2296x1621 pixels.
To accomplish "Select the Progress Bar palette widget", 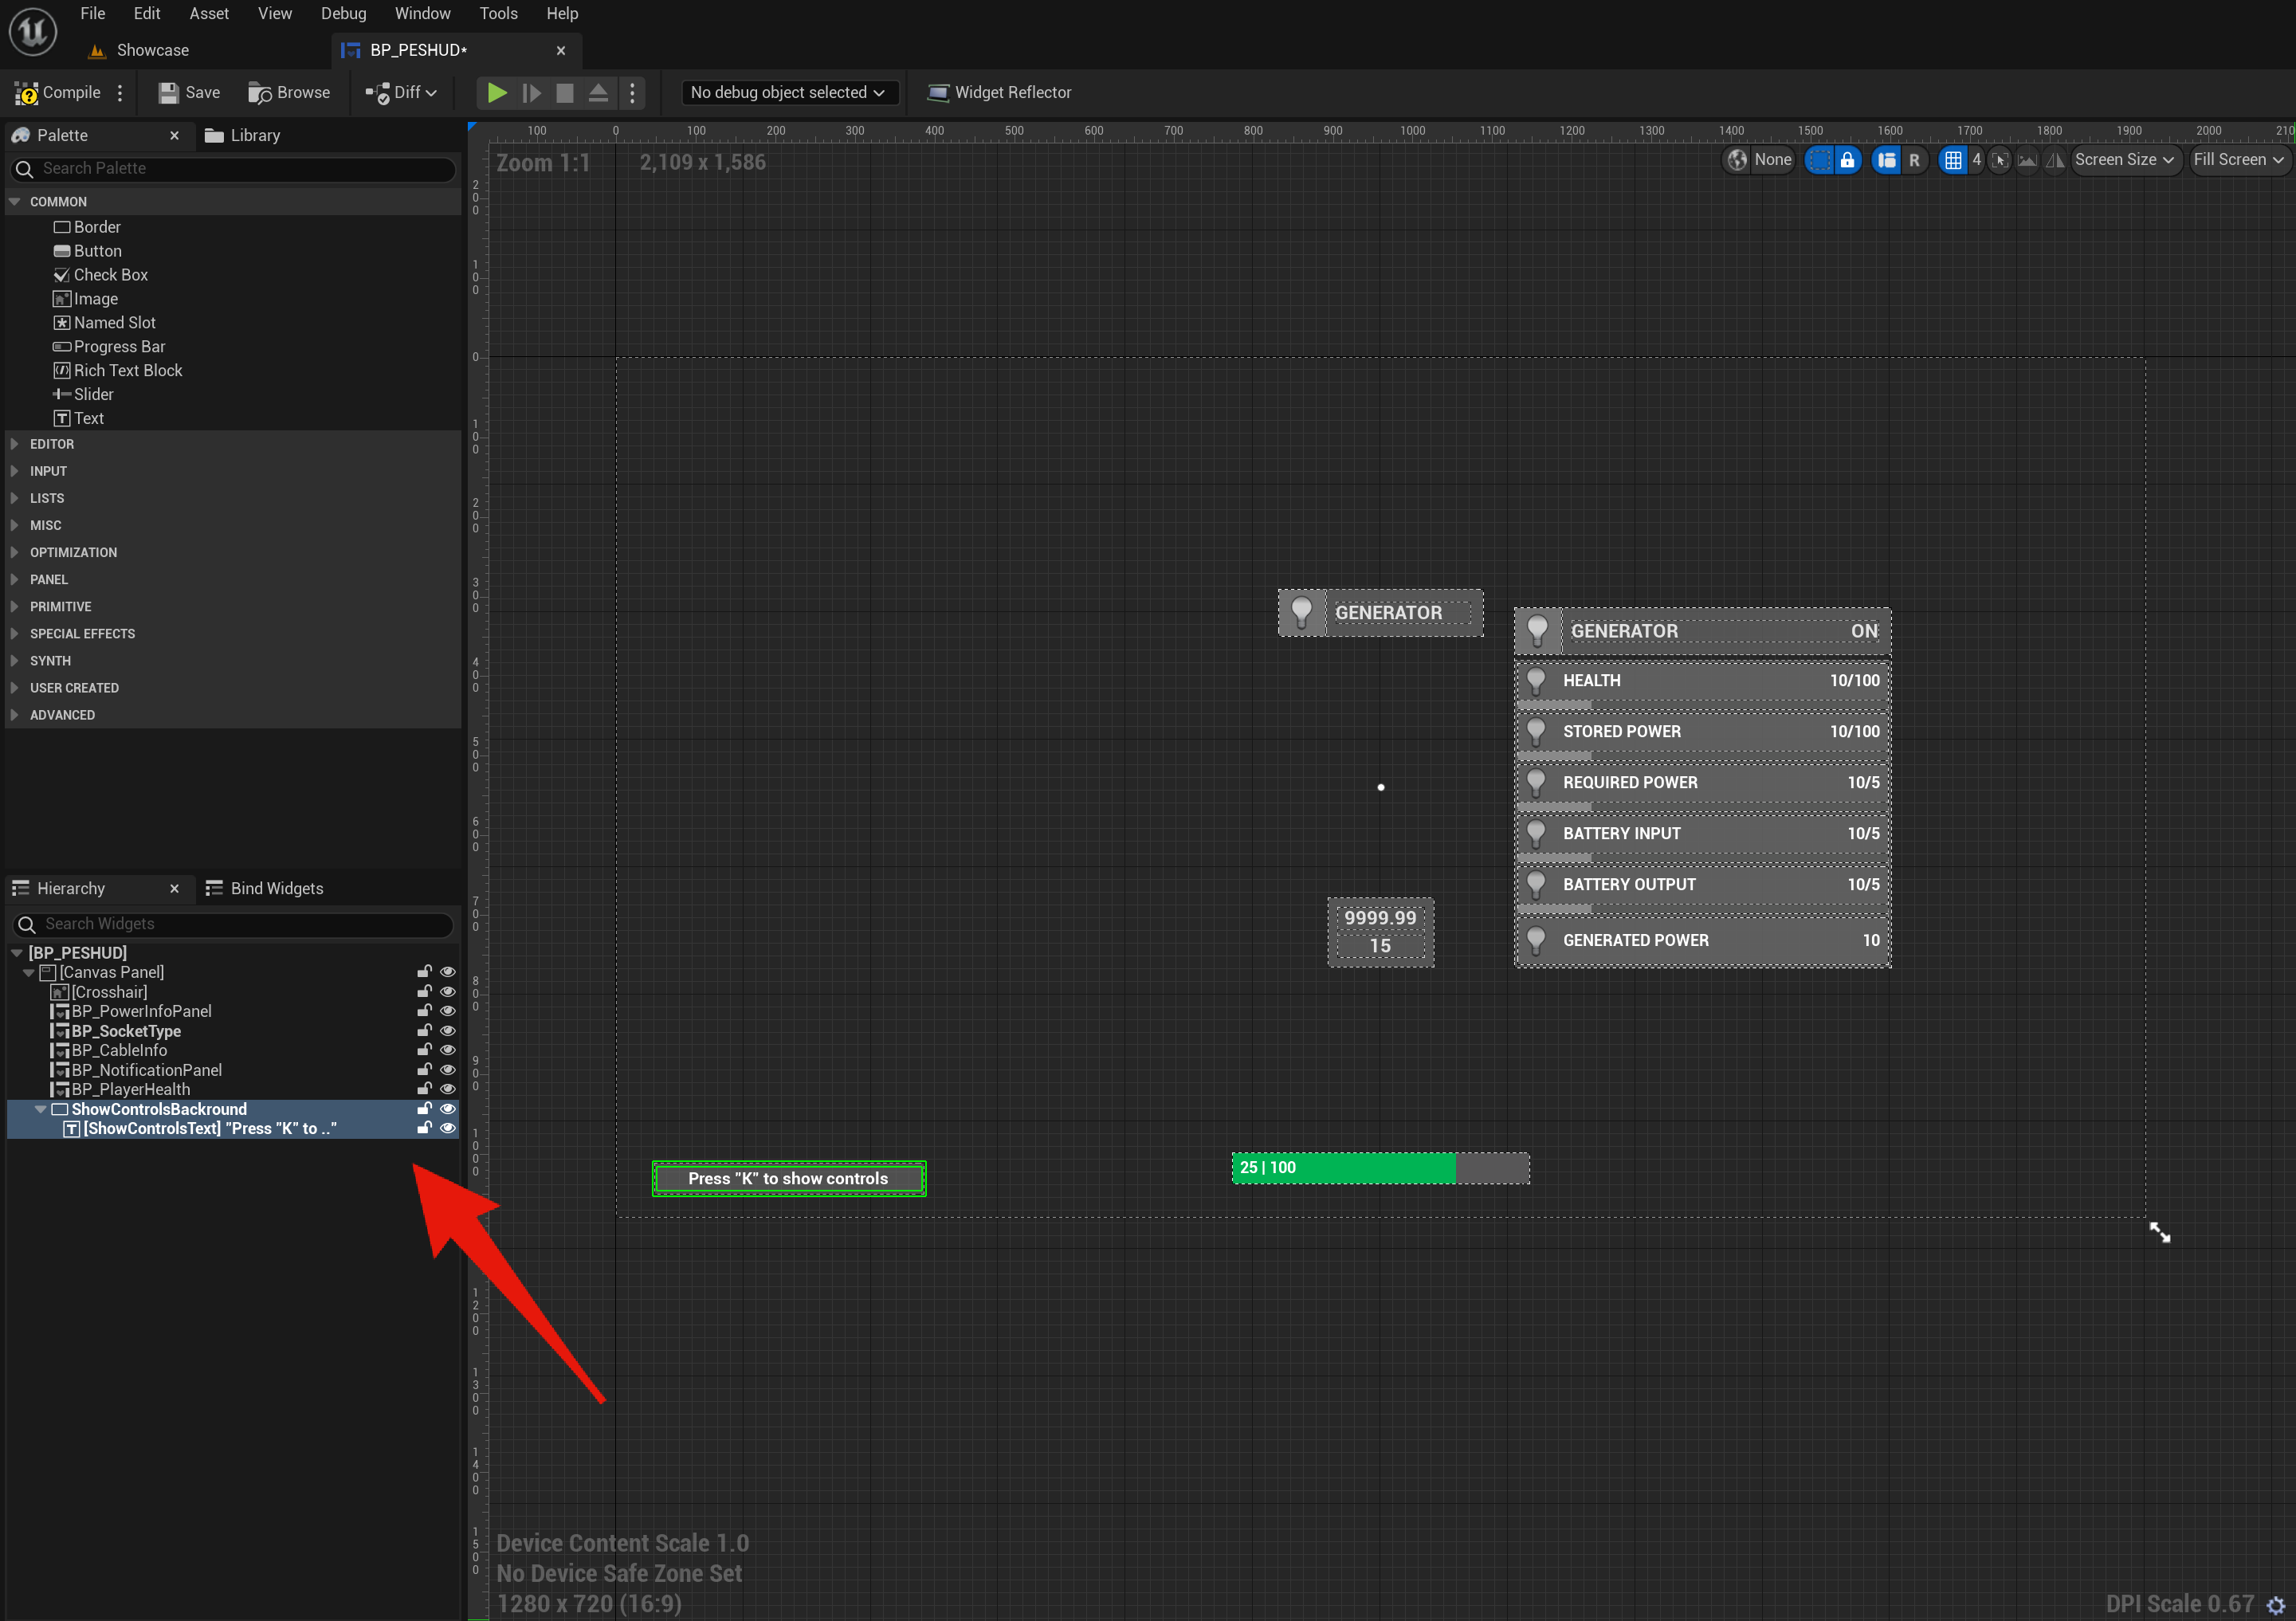I will [119, 346].
